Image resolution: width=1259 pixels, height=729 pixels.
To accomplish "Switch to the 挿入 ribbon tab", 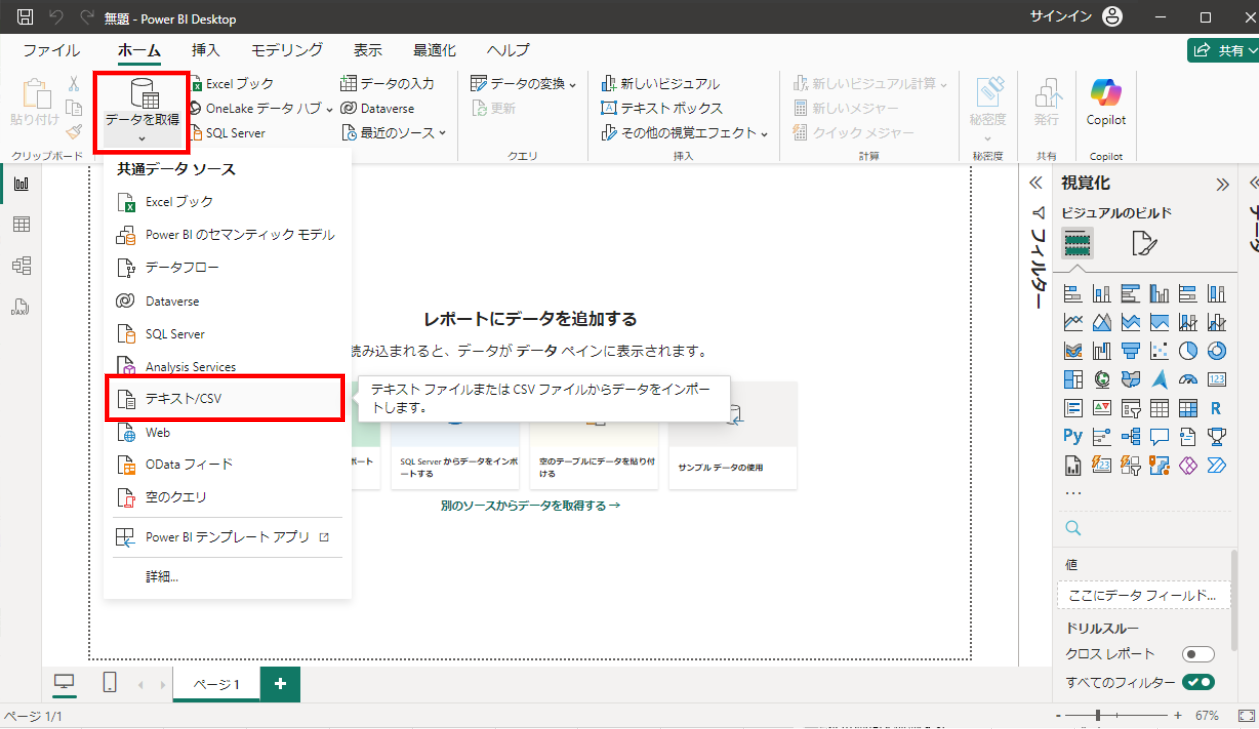I will 205,49.
